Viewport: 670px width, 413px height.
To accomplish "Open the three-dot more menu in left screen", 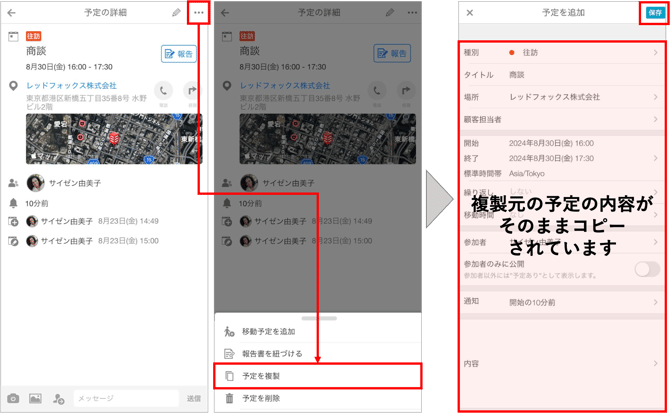I will [x=198, y=13].
